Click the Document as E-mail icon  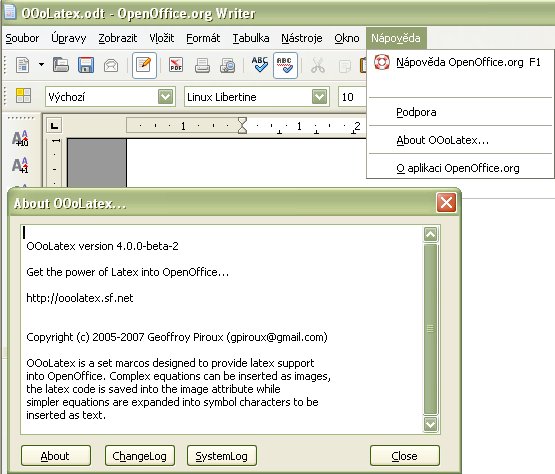111,66
